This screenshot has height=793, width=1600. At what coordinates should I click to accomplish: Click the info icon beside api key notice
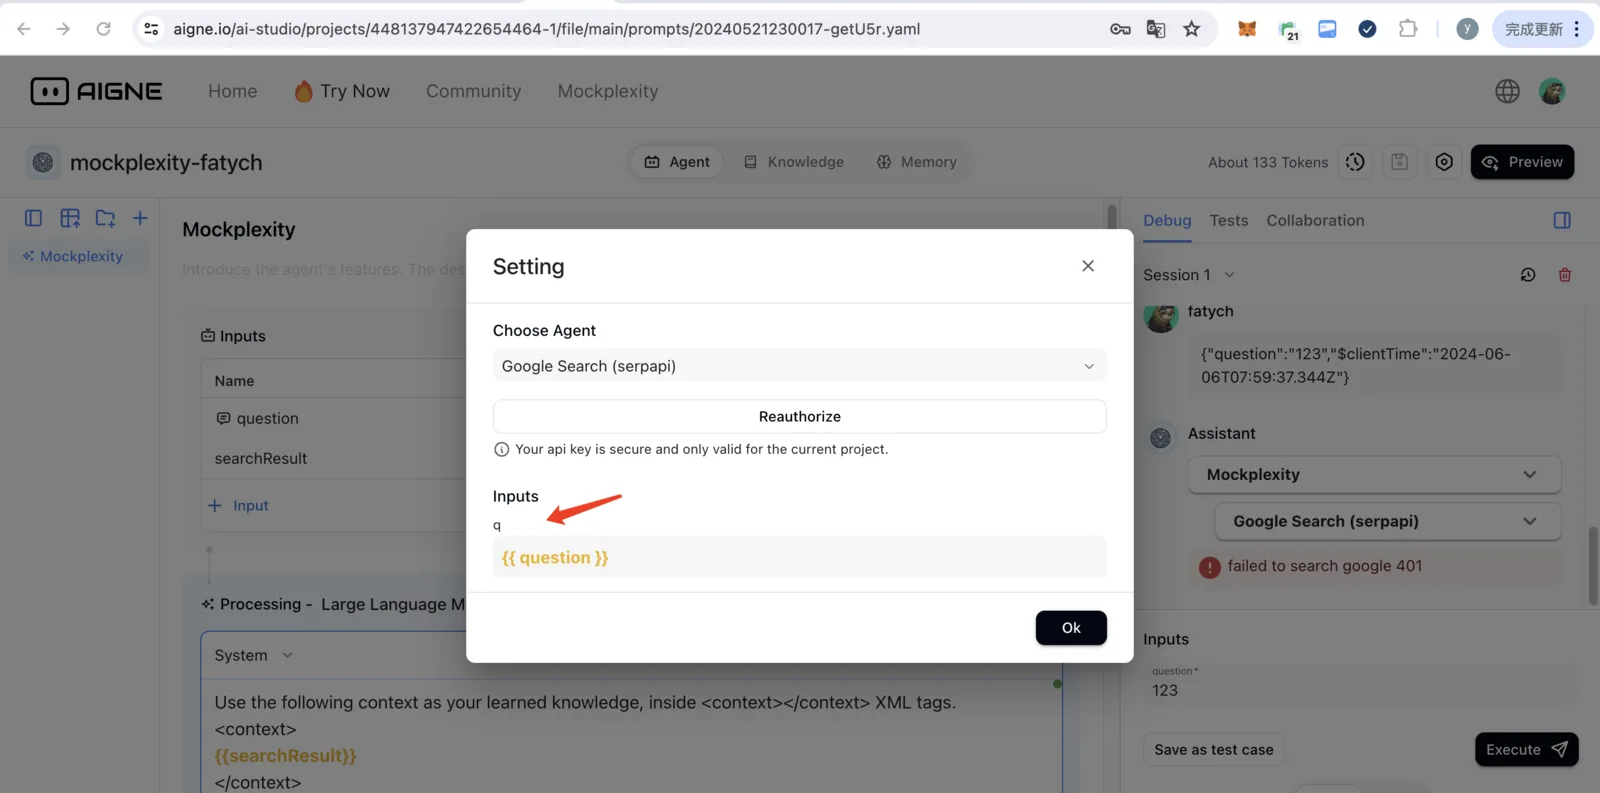502,450
